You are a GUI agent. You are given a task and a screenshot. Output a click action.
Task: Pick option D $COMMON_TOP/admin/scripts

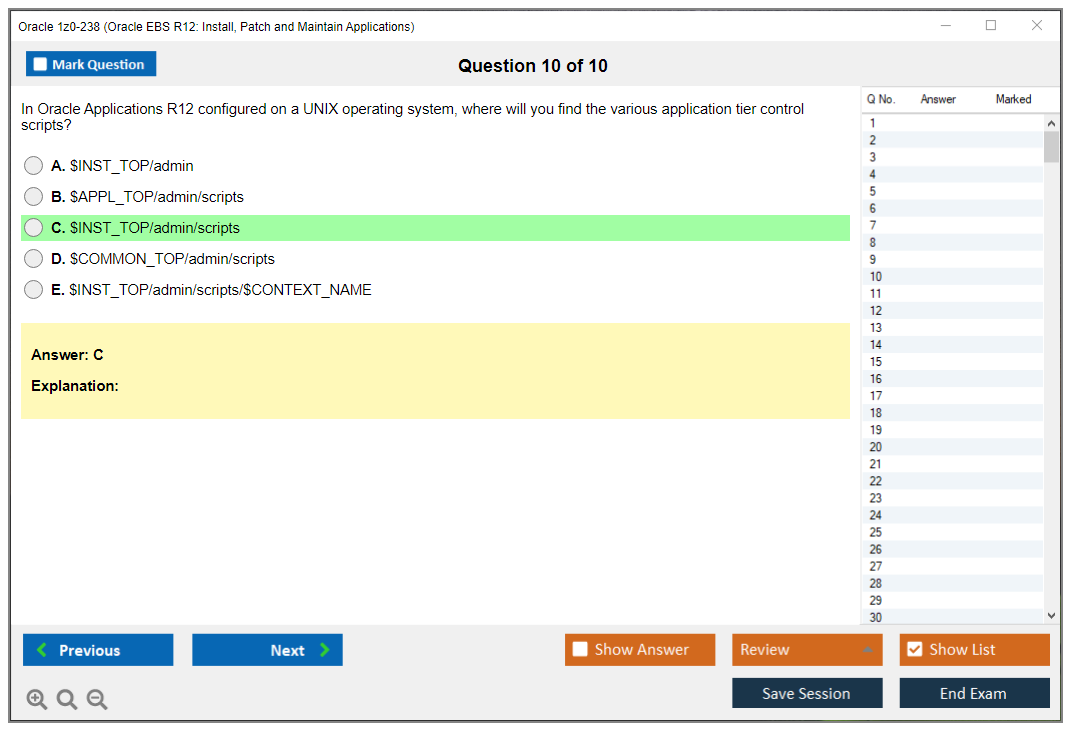34,259
